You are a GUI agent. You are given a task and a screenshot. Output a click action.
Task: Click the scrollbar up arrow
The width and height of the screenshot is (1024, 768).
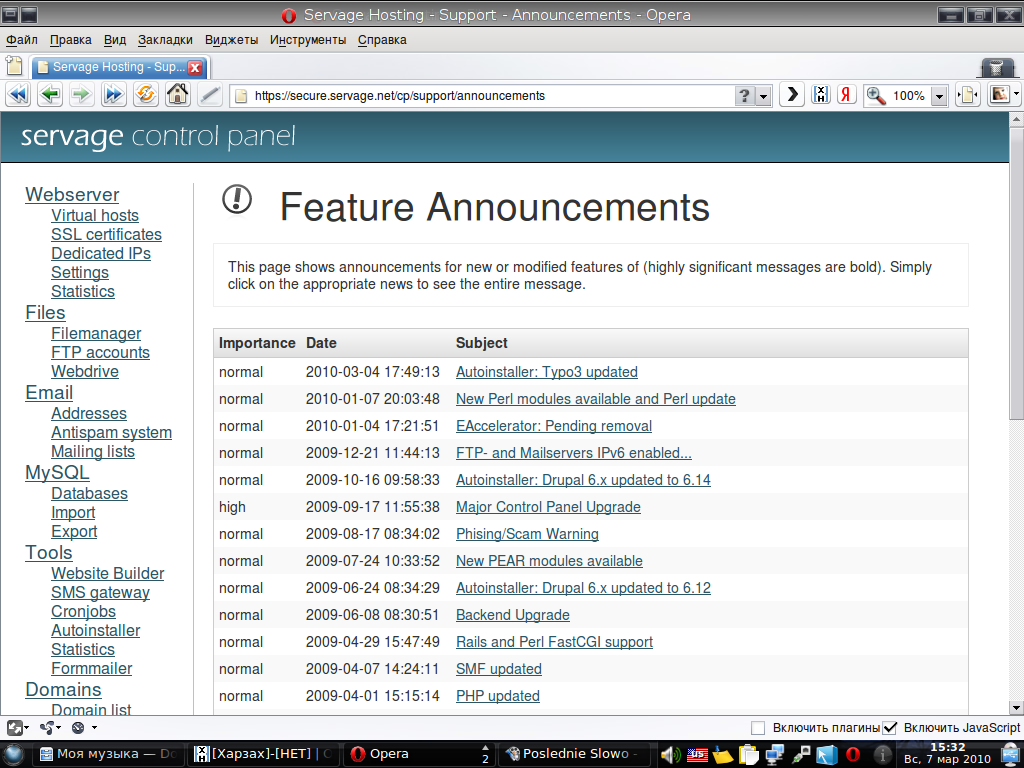pos(1017,119)
